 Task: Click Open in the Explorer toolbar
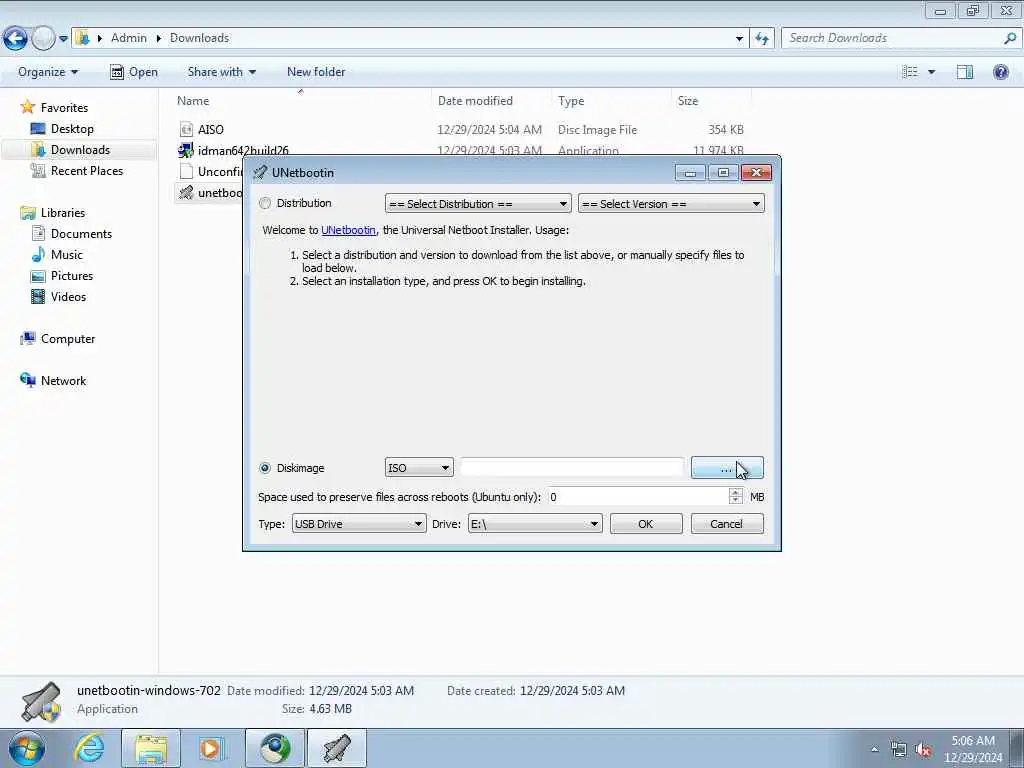point(134,72)
